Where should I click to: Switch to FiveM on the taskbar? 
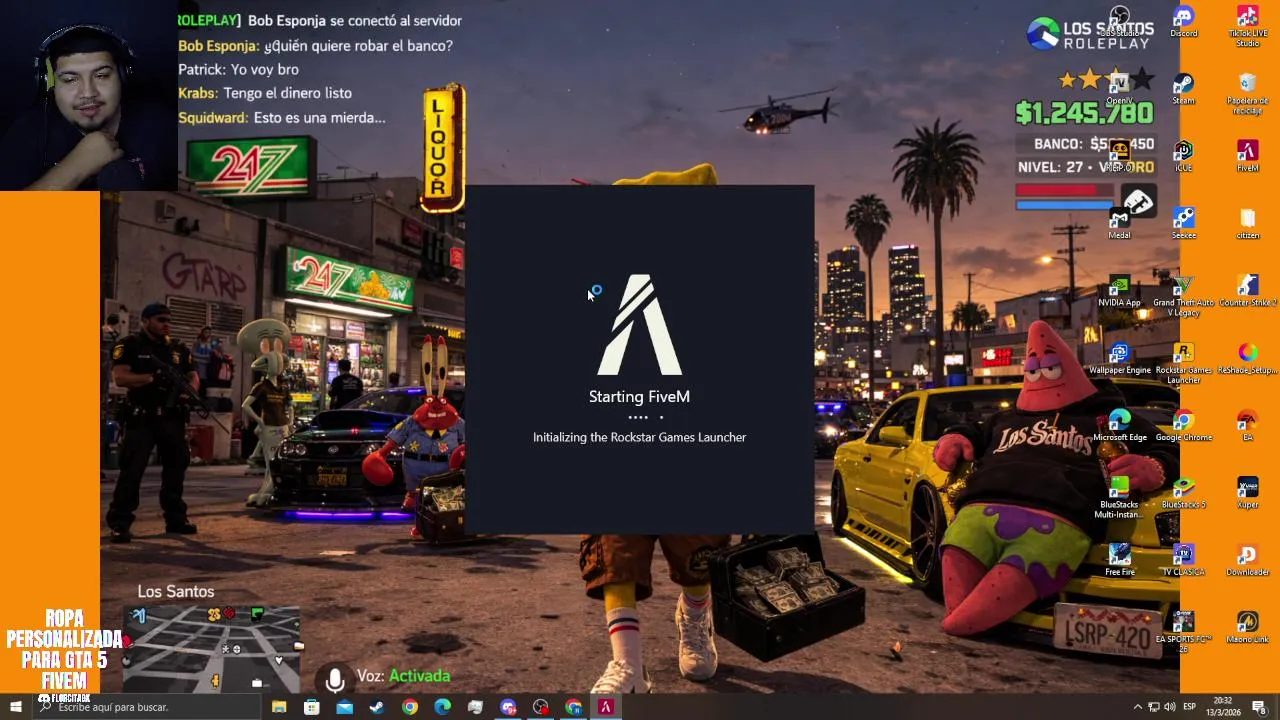pos(605,706)
